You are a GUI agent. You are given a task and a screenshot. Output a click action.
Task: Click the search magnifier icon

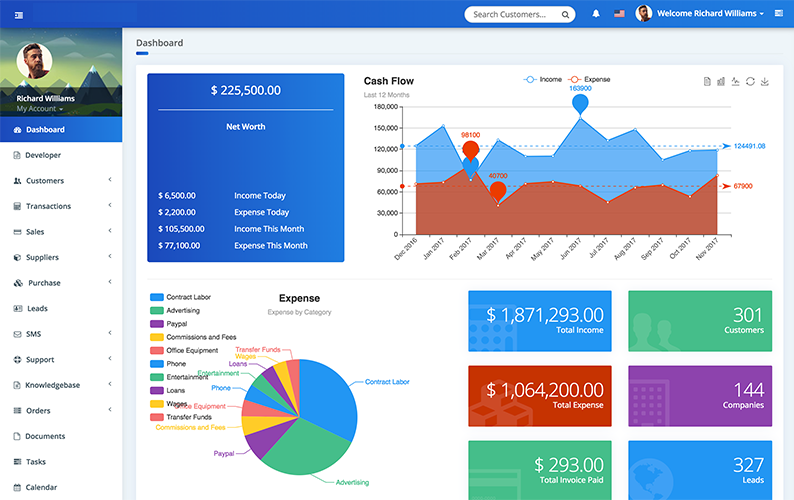[x=565, y=15]
